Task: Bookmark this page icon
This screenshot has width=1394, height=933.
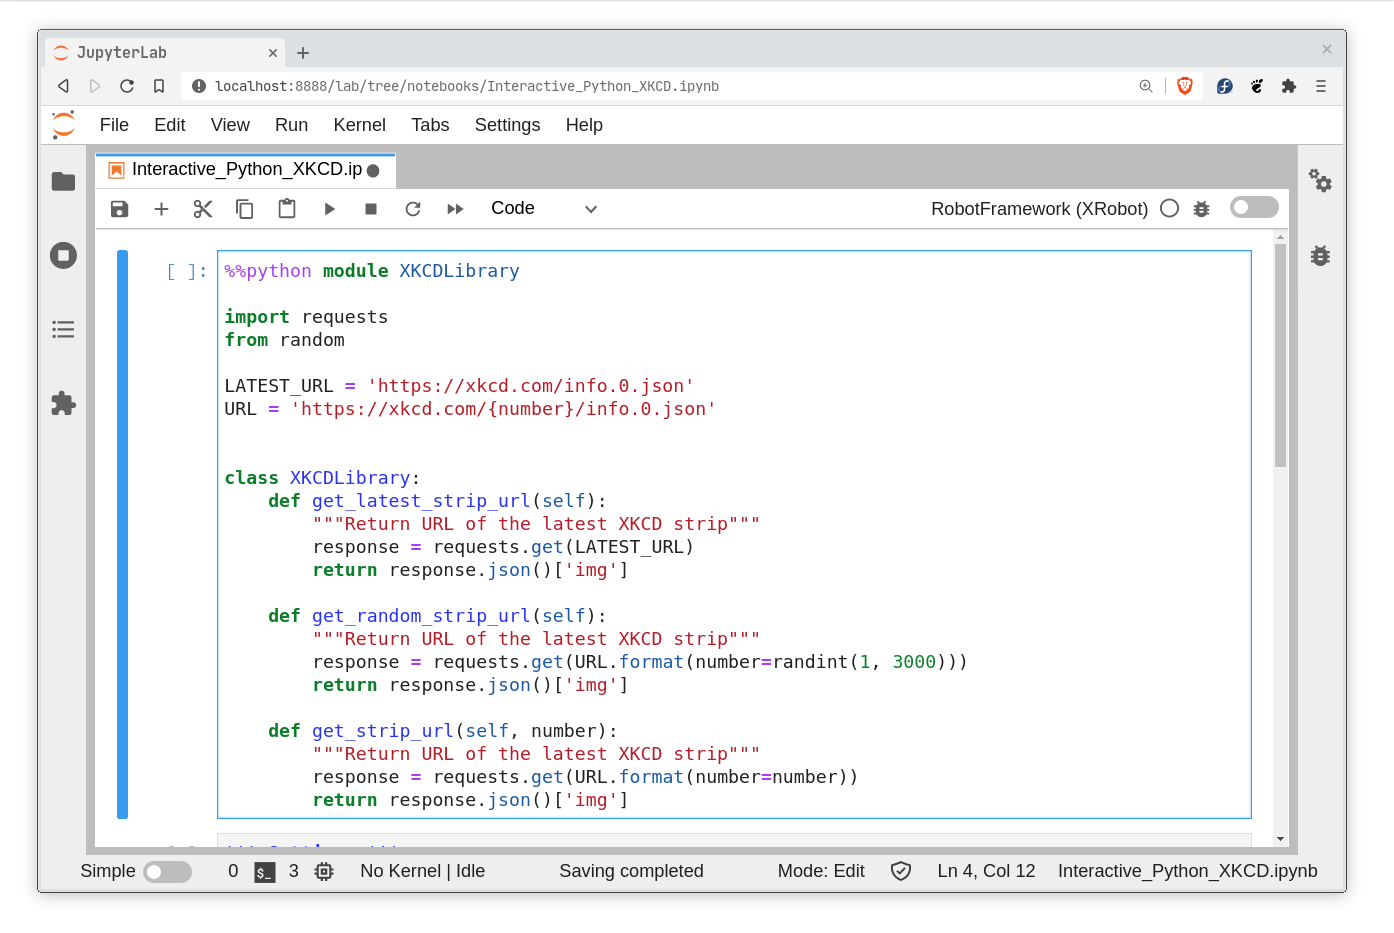Action: [159, 86]
